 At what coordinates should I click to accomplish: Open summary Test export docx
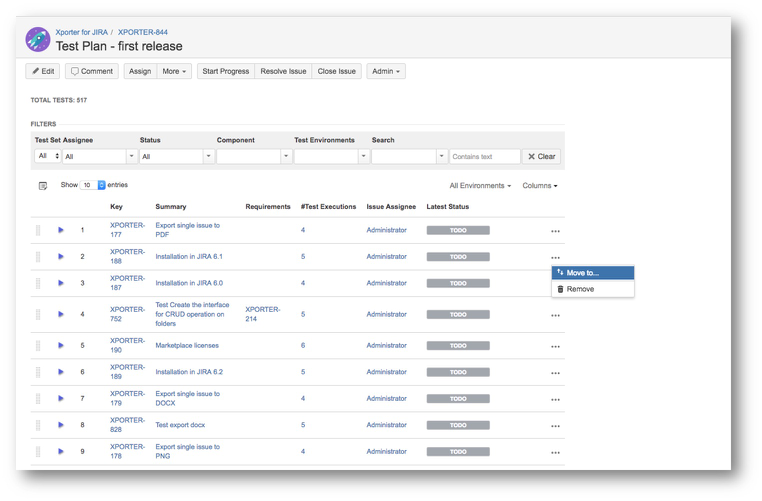[180, 425]
